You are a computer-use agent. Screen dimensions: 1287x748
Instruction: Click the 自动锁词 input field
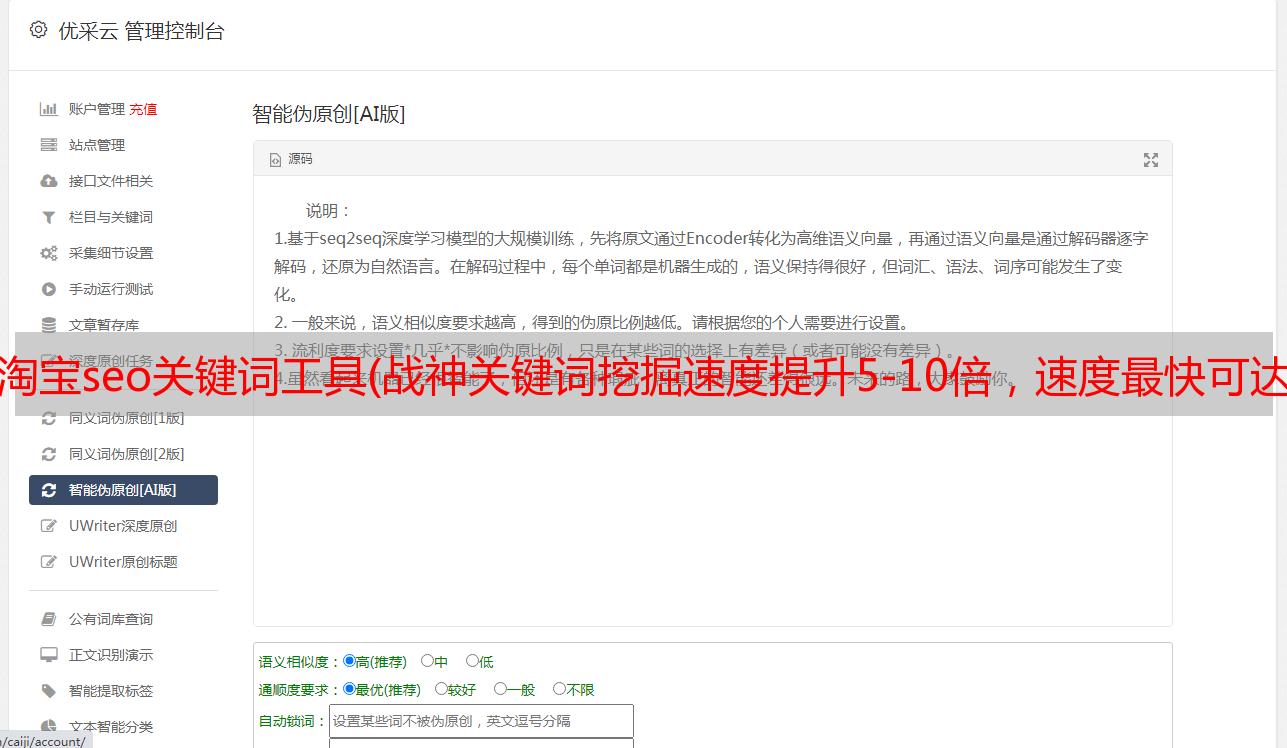481,721
